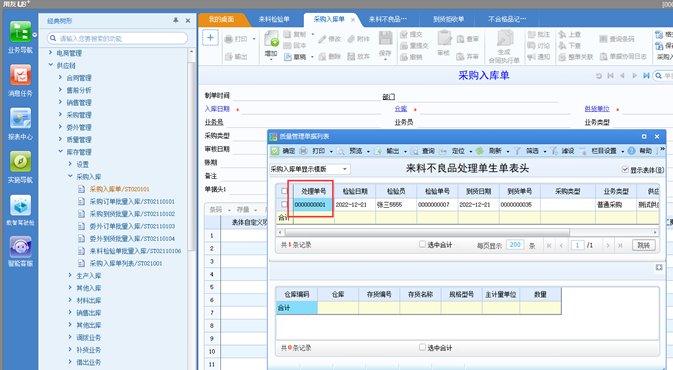Viewport: 673px width, 370px height.
Task: Click the 供货单位 link label
Action: point(597,109)
